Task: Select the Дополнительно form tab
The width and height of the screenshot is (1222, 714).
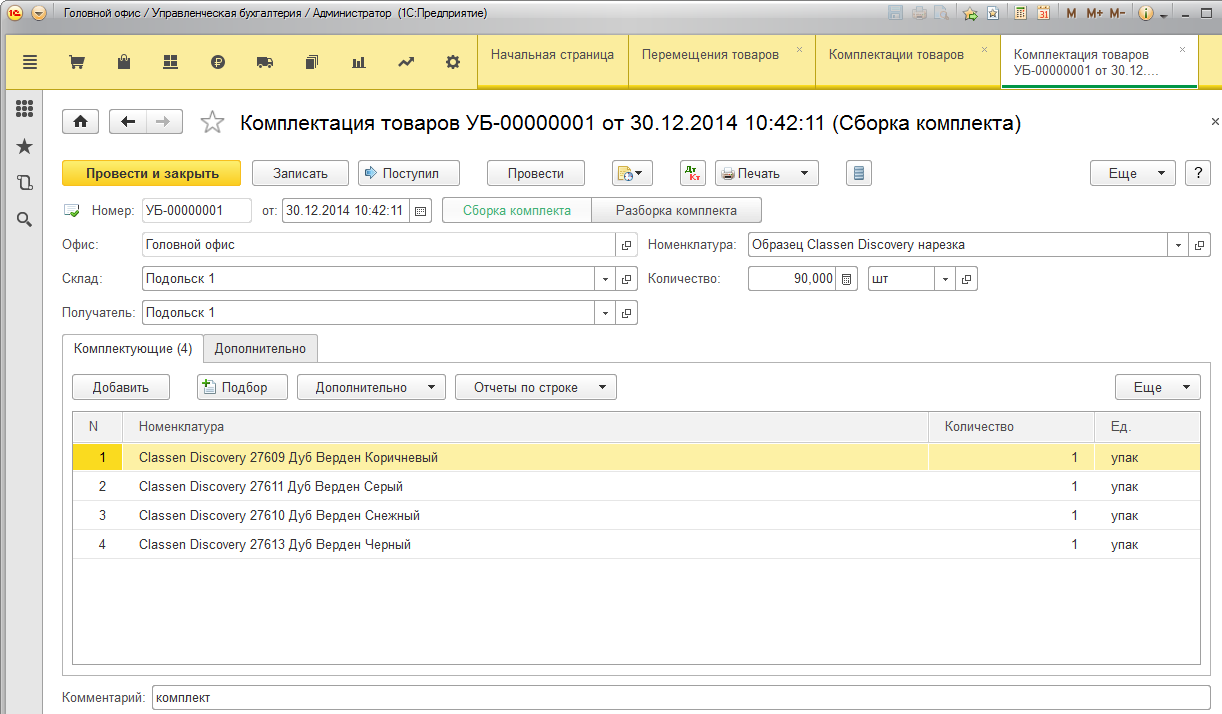Action: tap(261, 349)
